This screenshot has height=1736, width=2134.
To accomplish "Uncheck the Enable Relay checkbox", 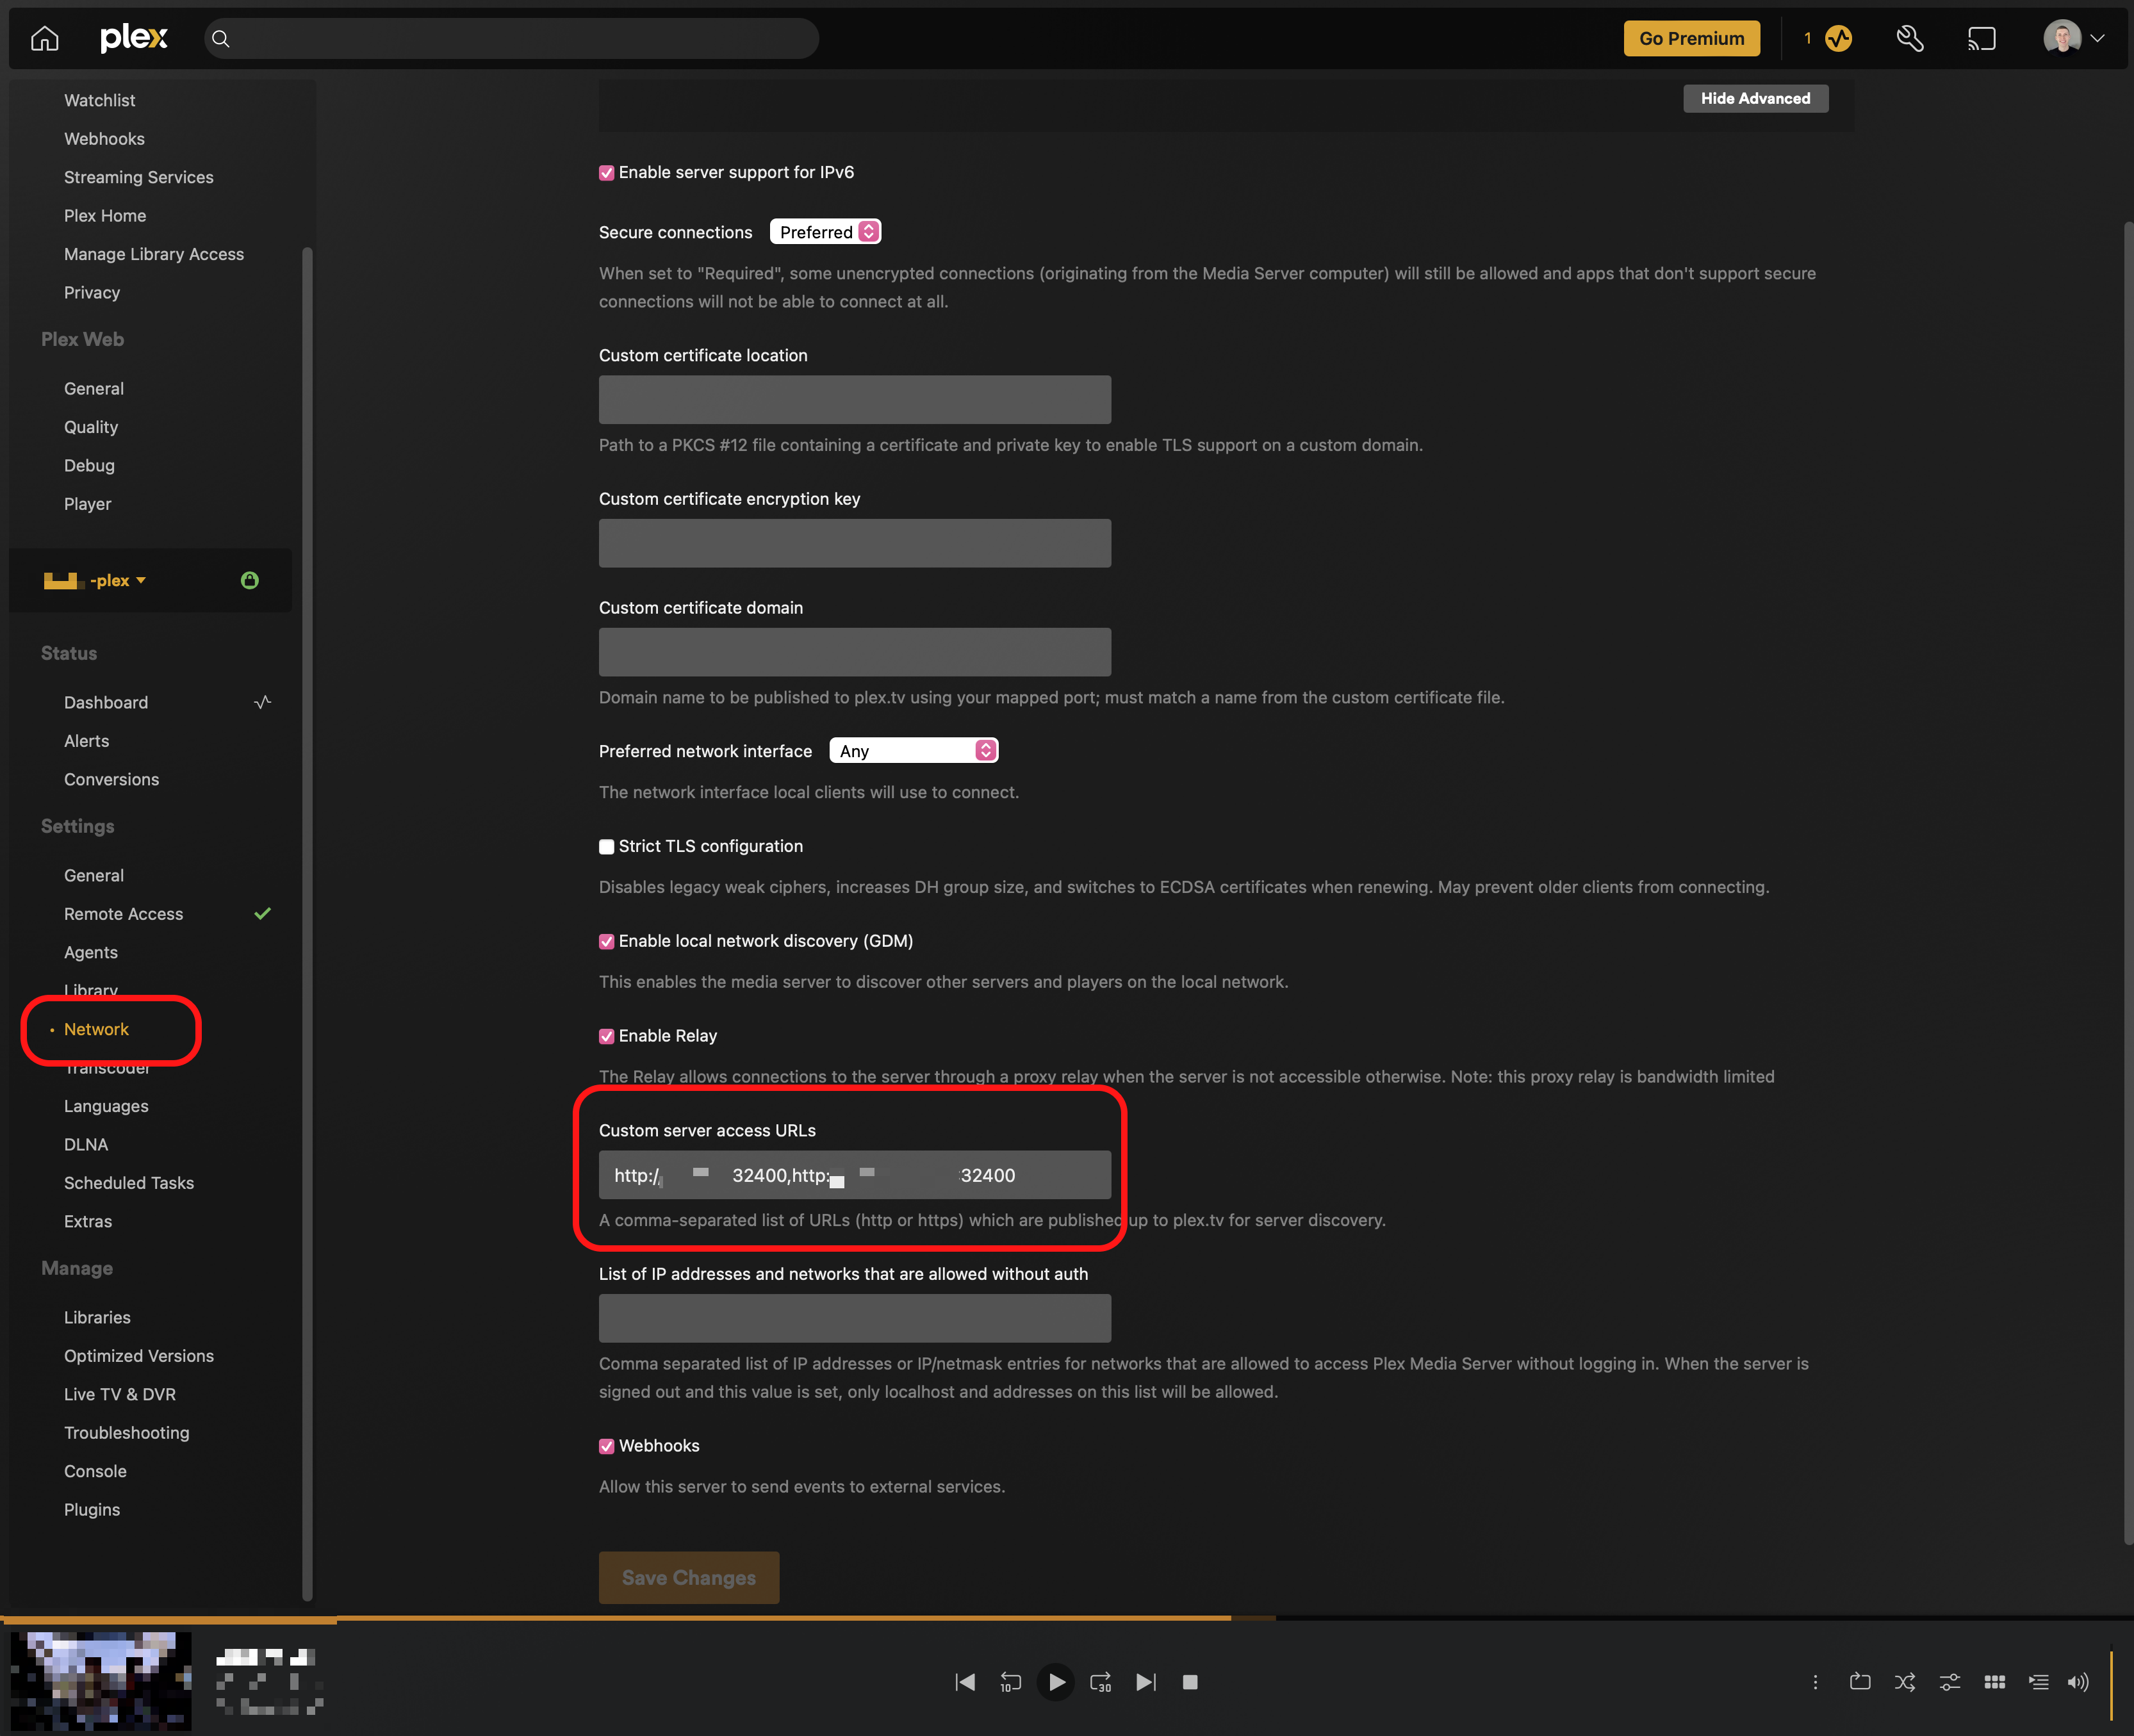I will (606, 1037).
